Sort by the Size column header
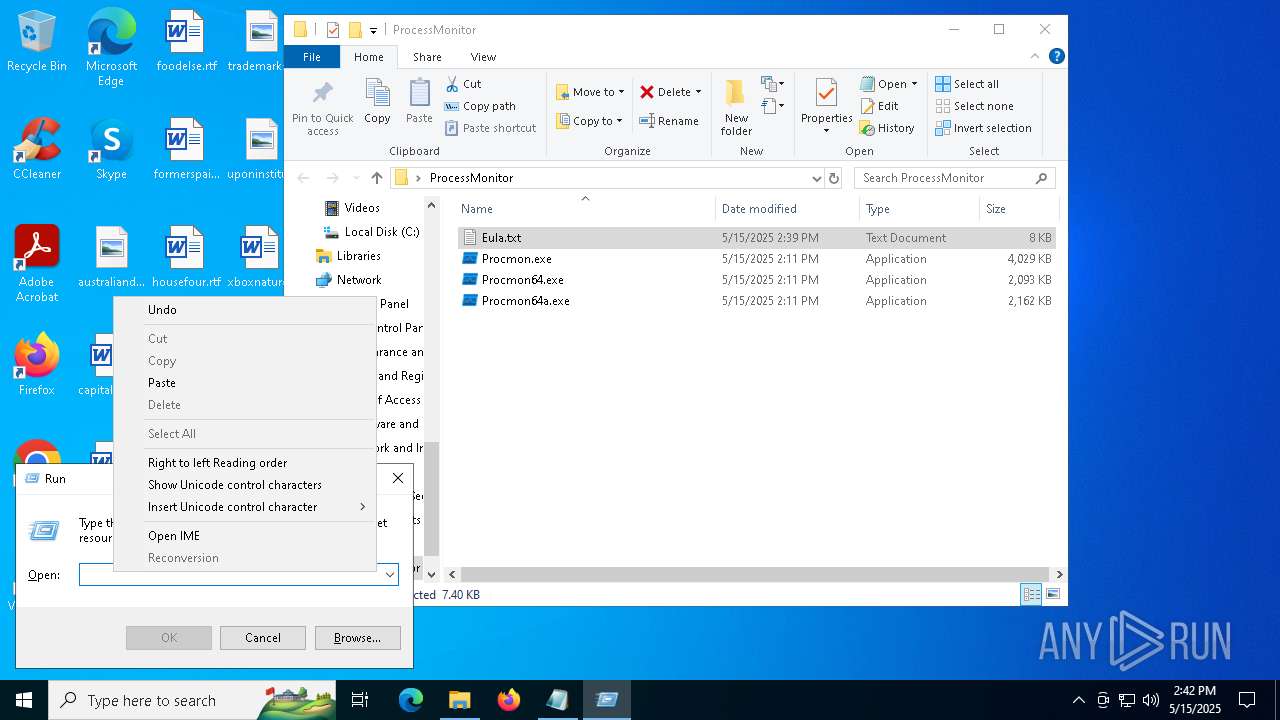Viewport: 1280px width, 720px height. pos(1018,209)
